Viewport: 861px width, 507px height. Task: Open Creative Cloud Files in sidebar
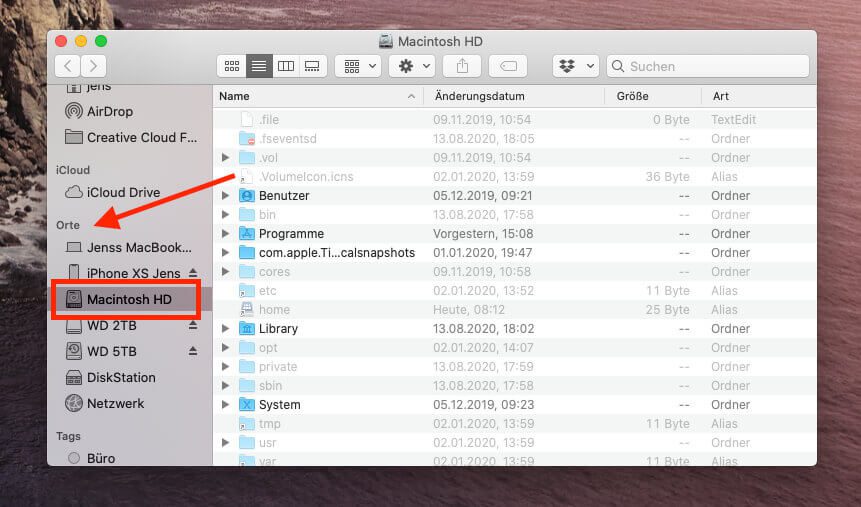click(131, 137)
